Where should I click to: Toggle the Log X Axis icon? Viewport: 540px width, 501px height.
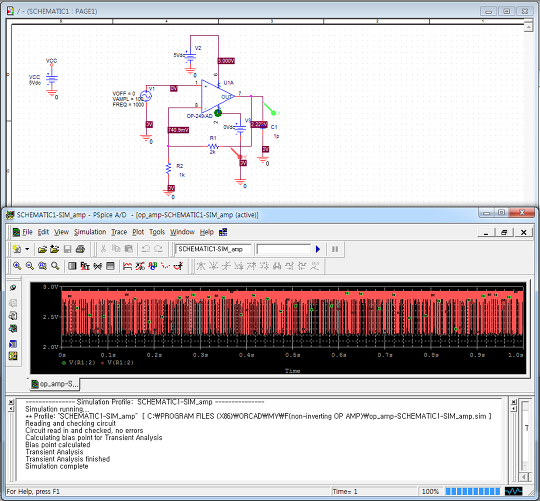[x=72, y=266]
